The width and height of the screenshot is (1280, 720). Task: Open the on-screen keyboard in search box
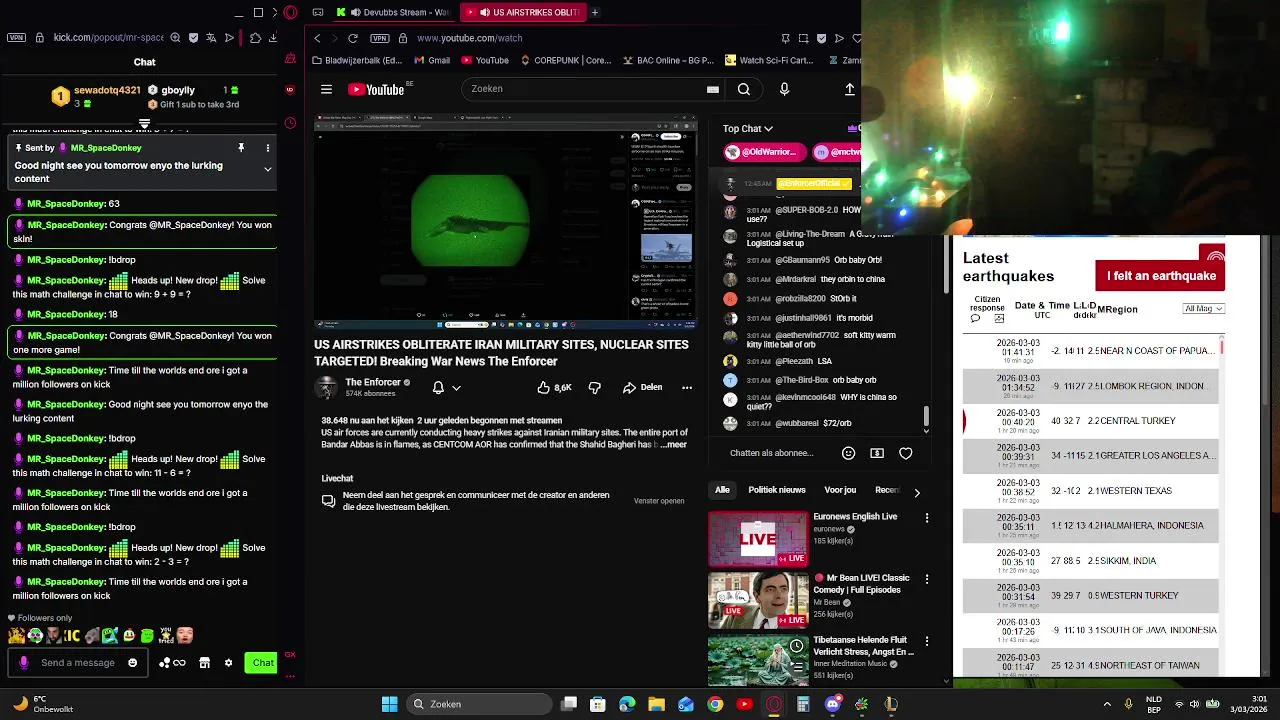(713, 89)
